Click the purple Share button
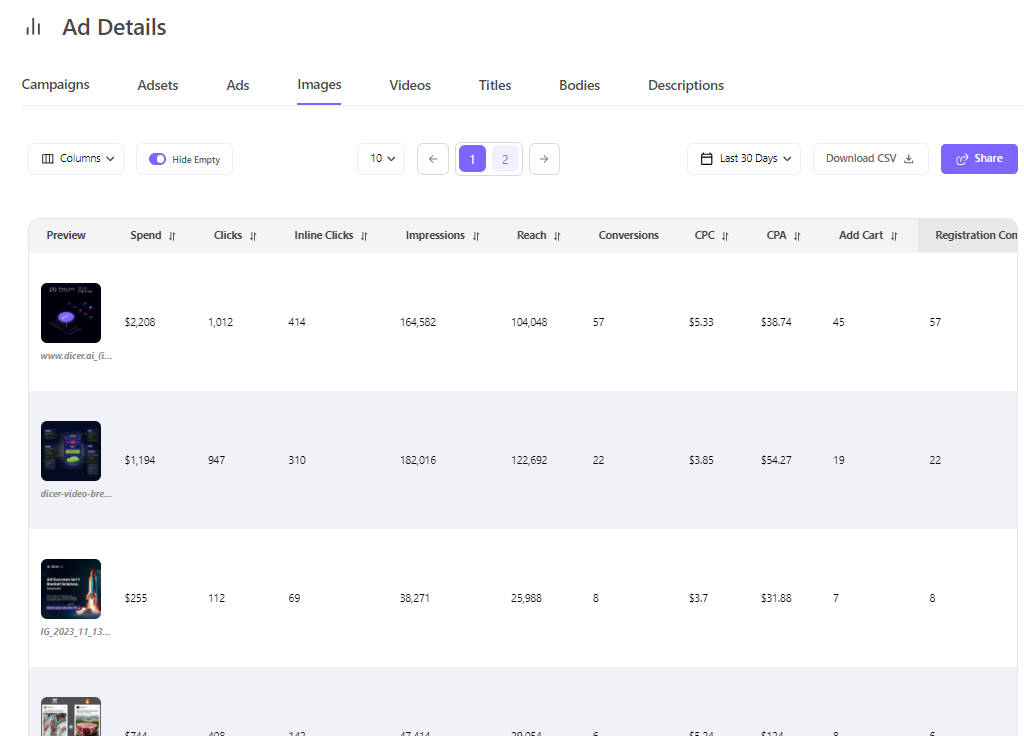The width and height of the screenshot is (1024, 736). (x=979, y=159)
